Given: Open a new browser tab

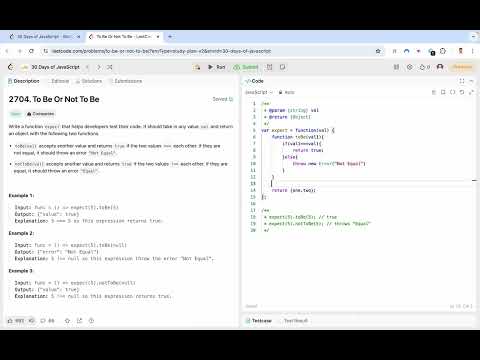Looking at the screenshot, I should [170, 36].
